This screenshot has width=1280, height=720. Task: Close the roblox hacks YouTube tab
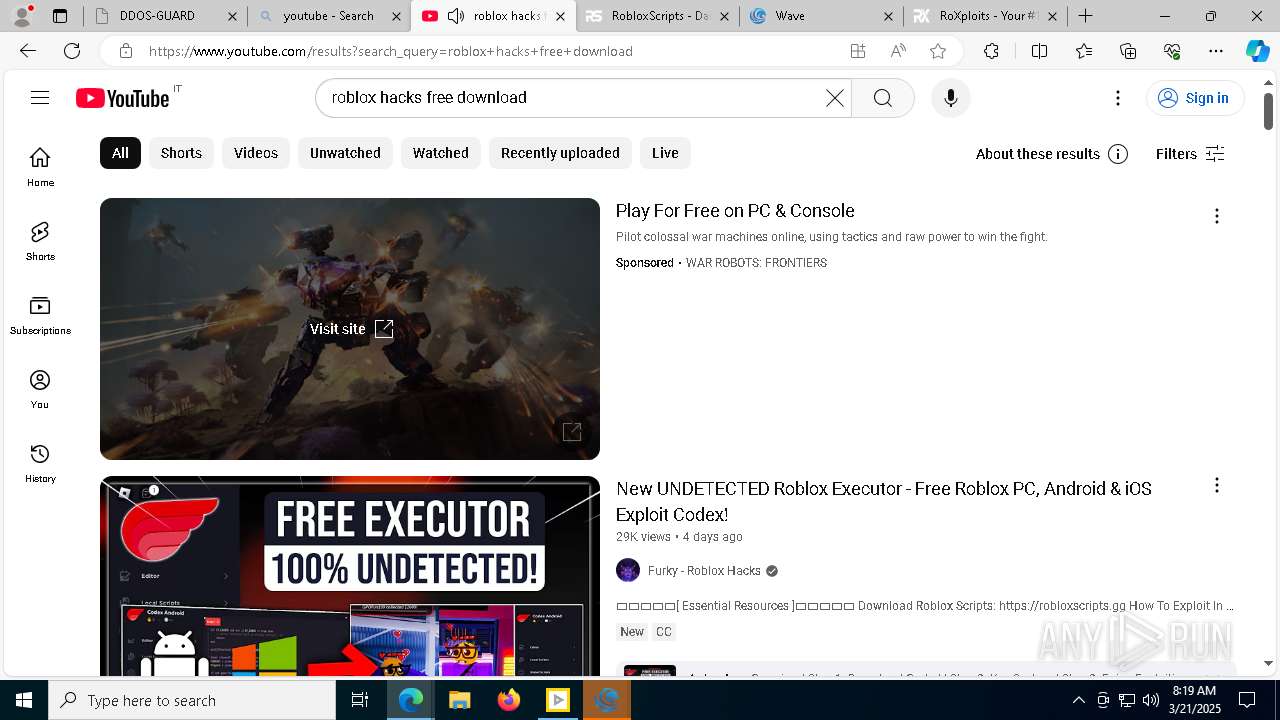560,16
